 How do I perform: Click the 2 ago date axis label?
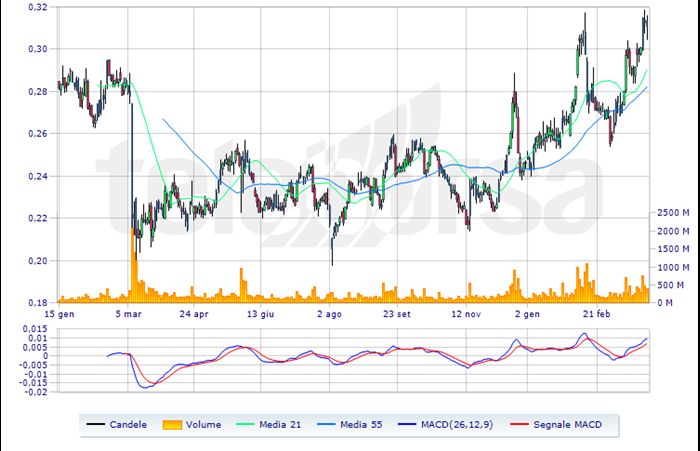pos(329,313)
